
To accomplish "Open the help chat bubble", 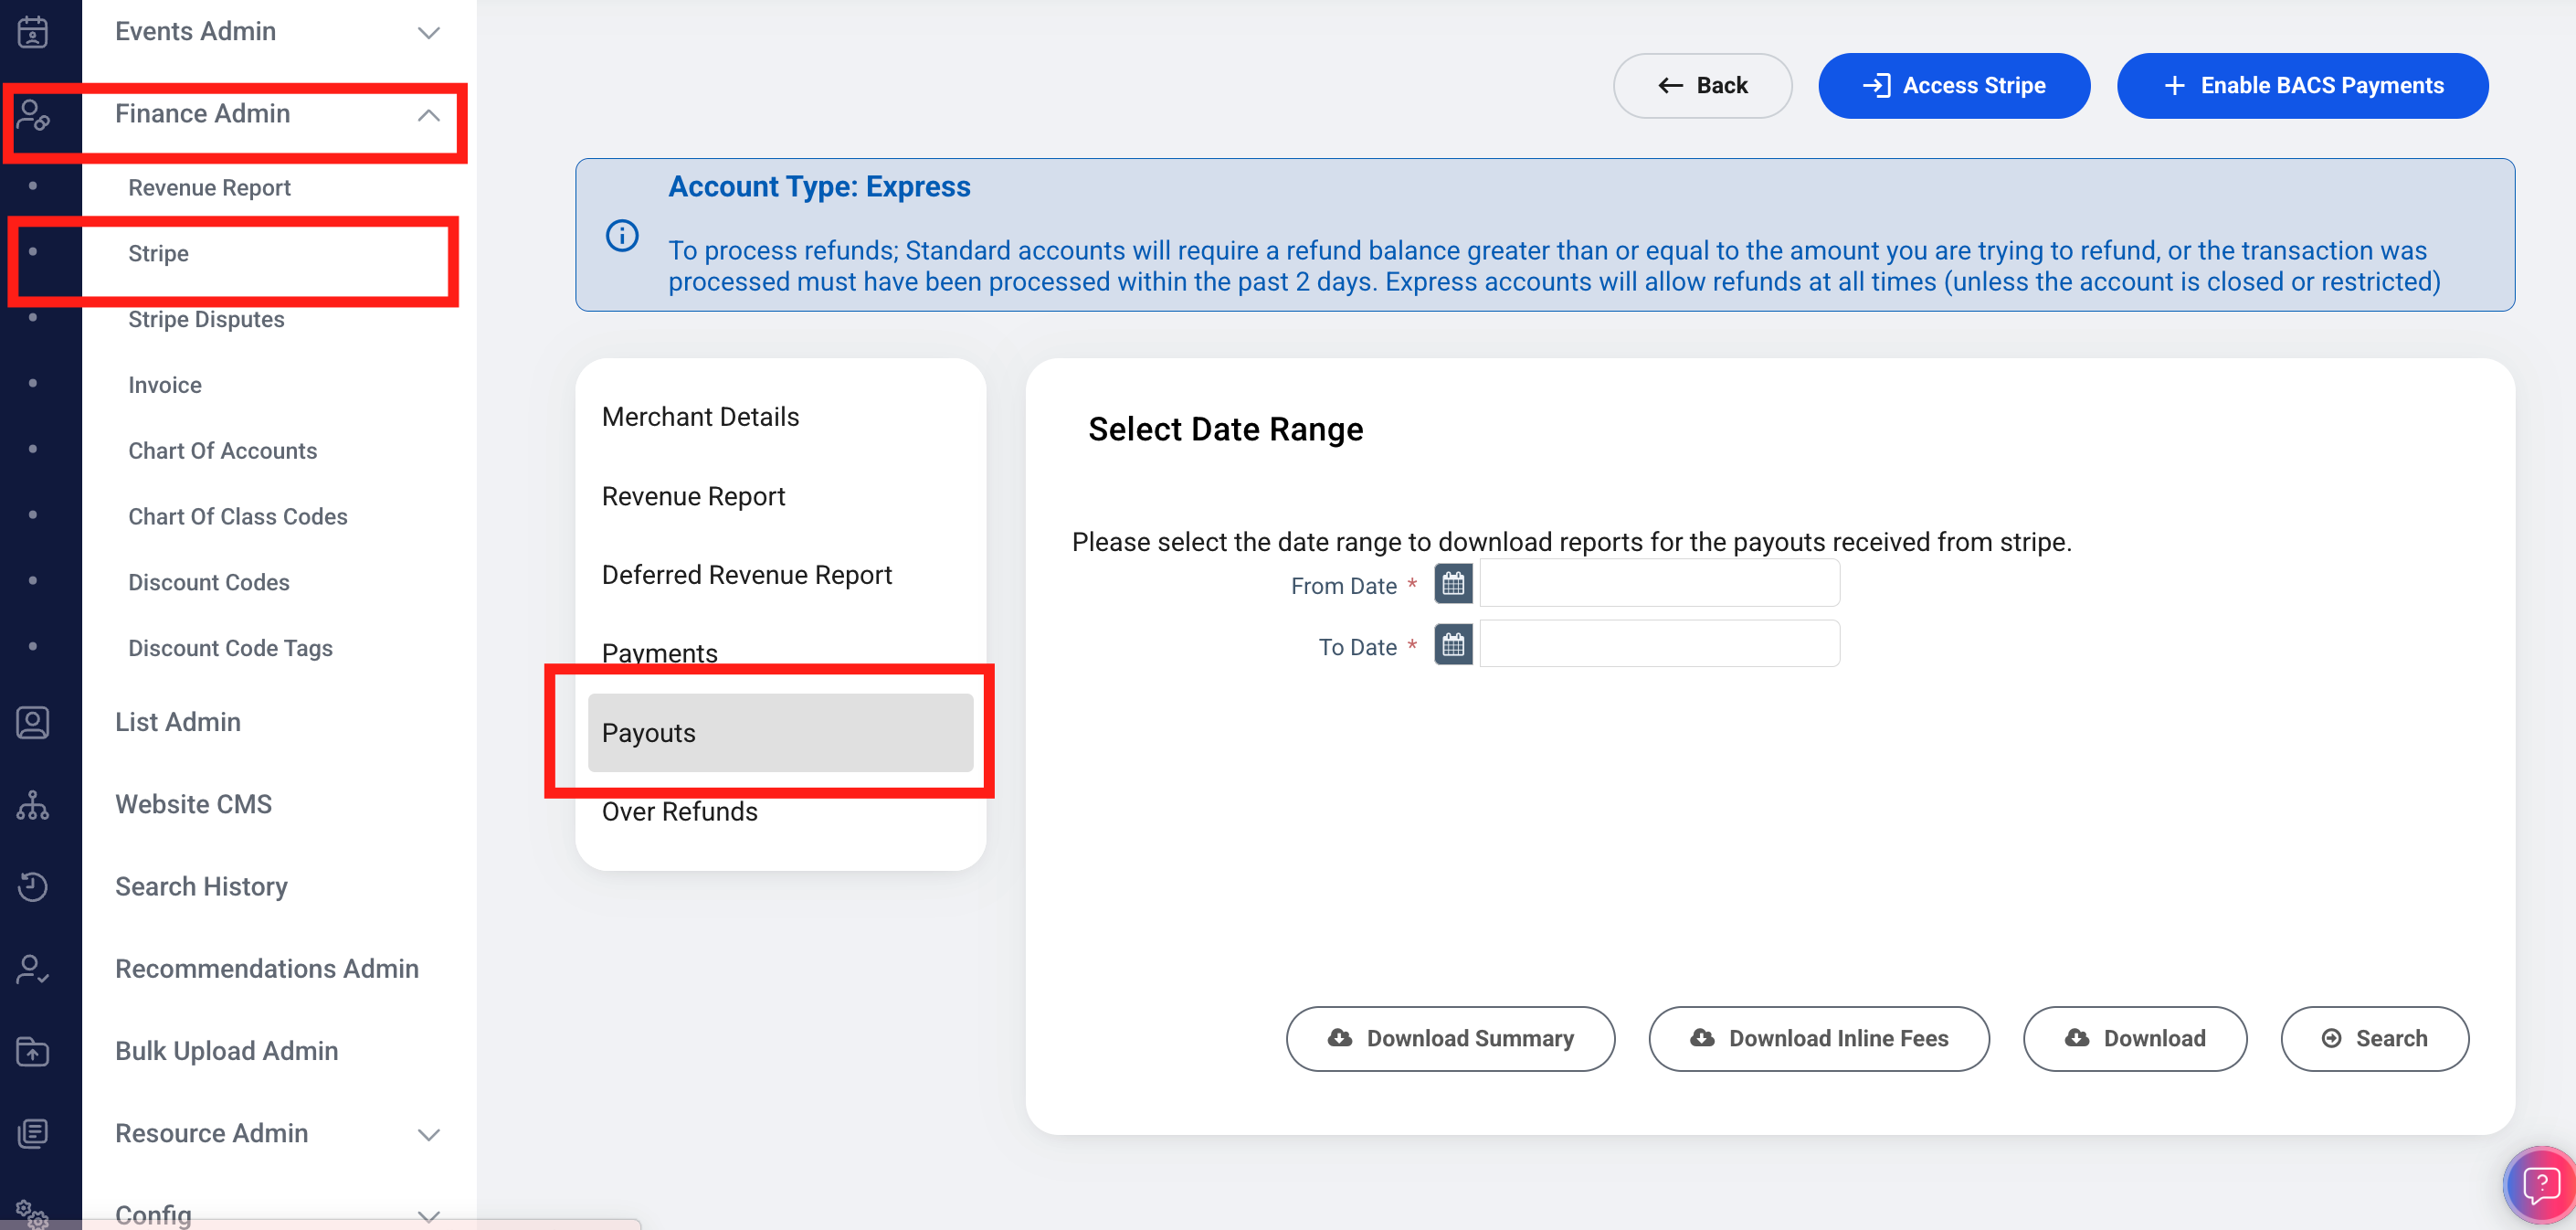I will click(2540, 1186).
